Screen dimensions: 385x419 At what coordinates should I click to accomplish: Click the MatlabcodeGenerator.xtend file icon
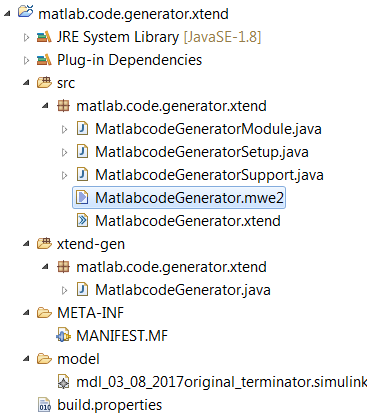tap(83, 221)
